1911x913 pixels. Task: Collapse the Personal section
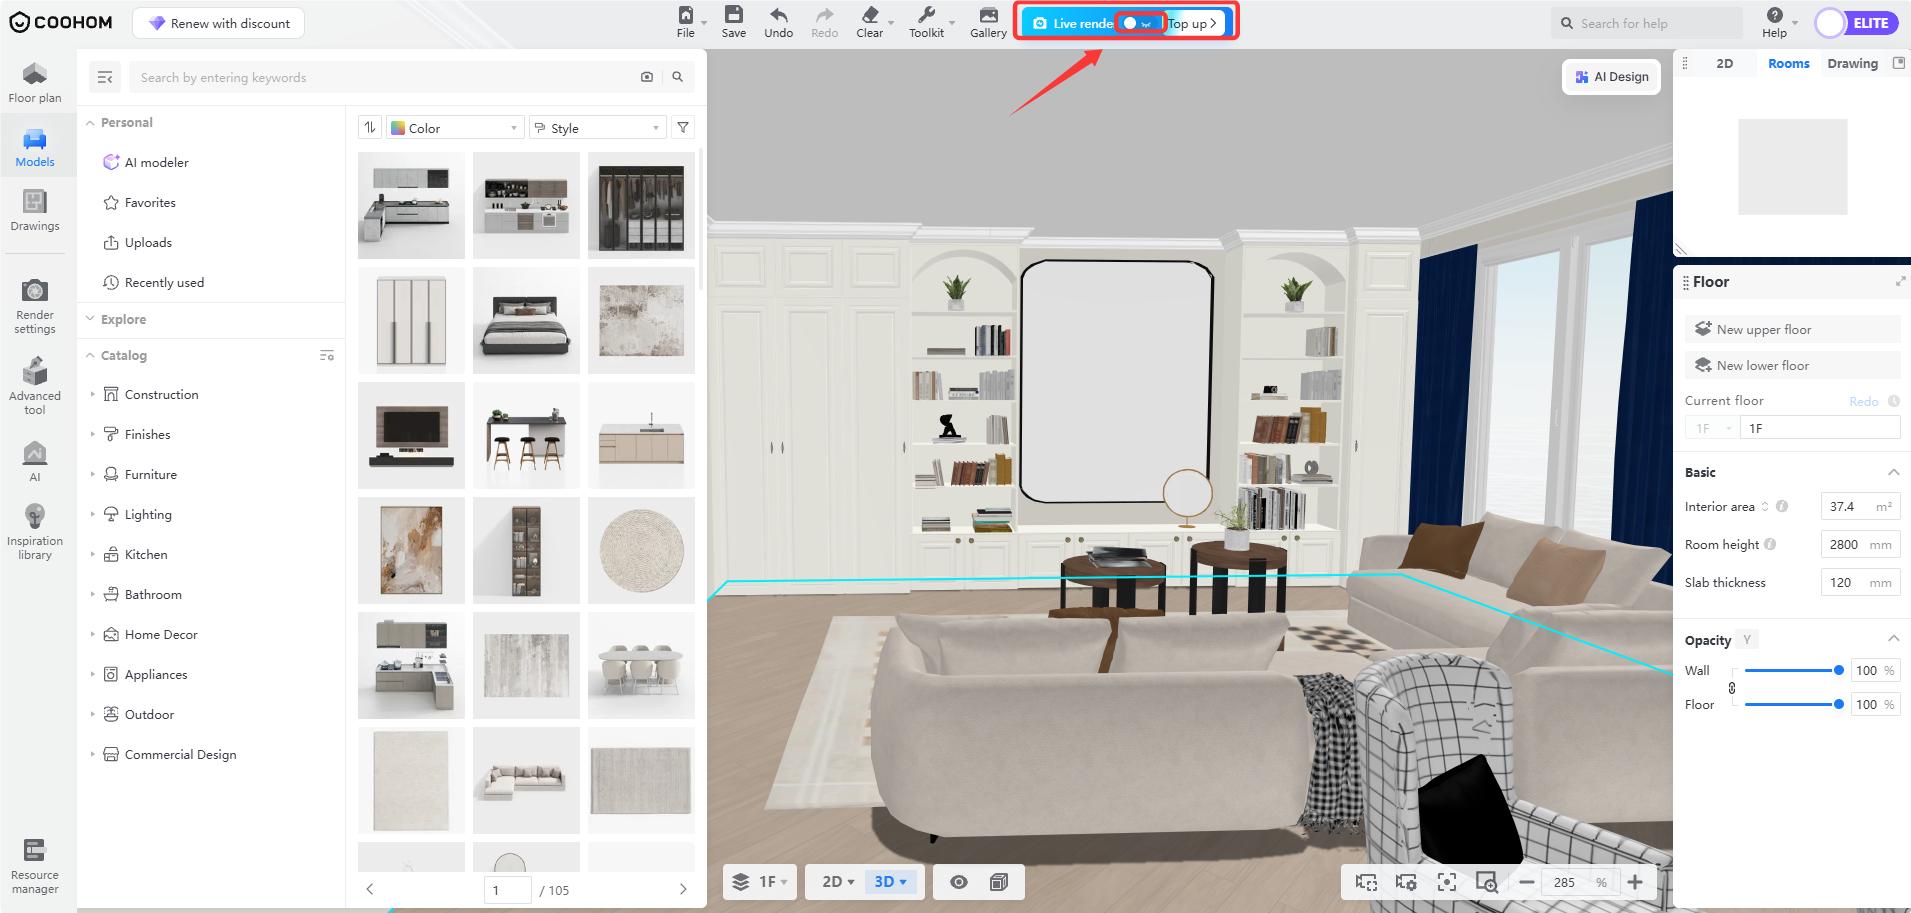coord(90,123)
